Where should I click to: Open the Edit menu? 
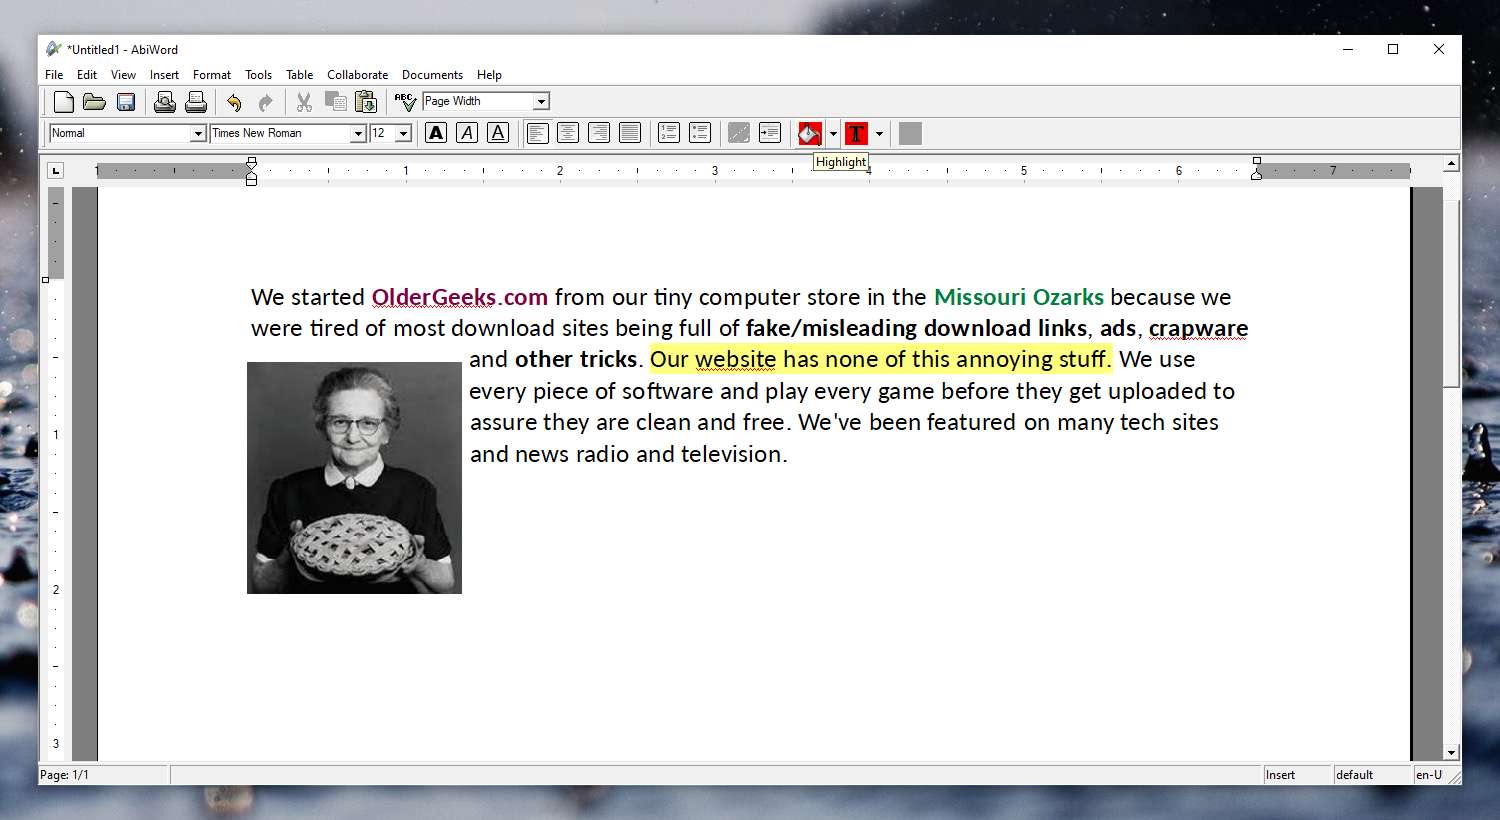click(87, 75)
